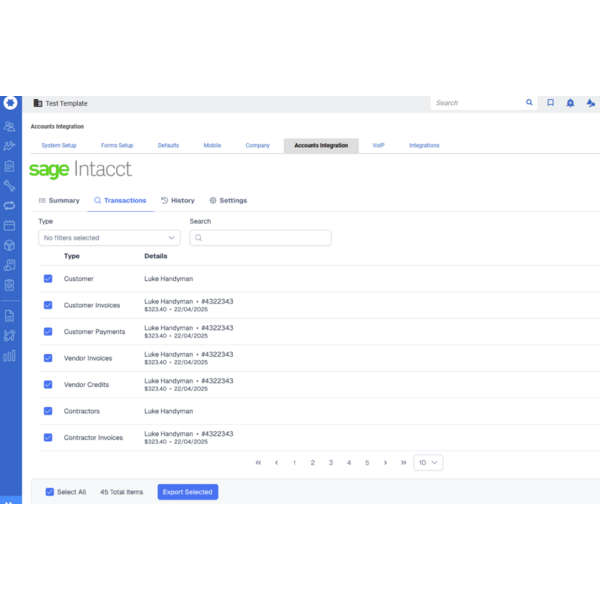
Task: Click the bar chart icon in sidebar
Action: 10,355
